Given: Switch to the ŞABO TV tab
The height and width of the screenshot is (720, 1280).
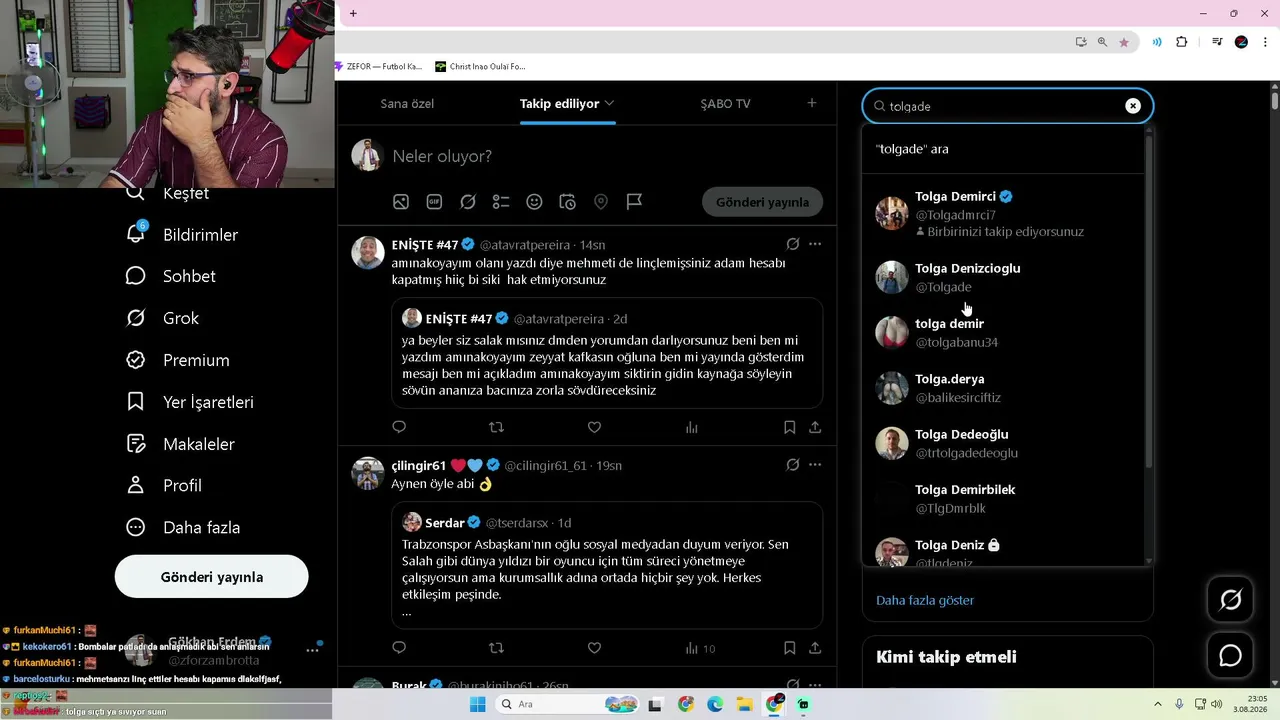Looking at the screenshot, I should (725, 103).
